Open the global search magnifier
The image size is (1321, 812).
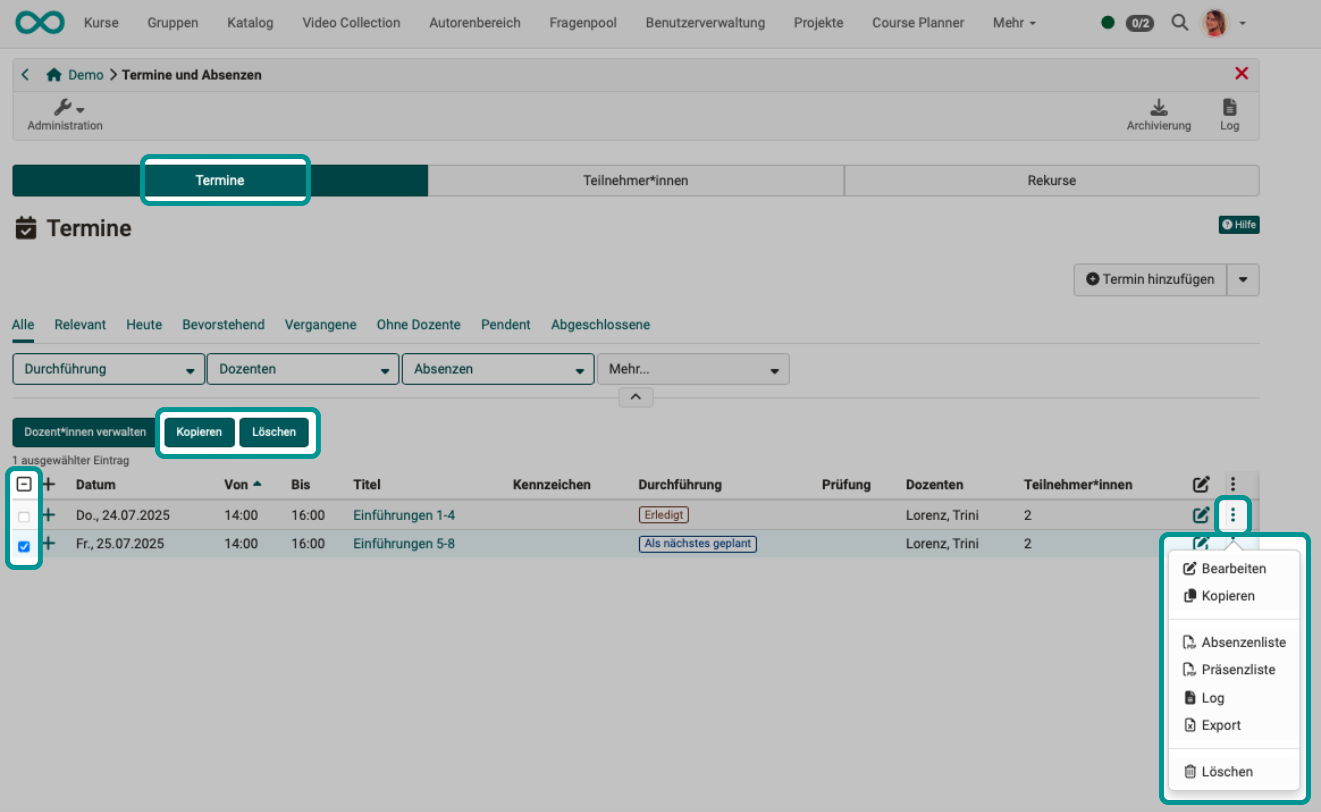tap(1179, 22)
